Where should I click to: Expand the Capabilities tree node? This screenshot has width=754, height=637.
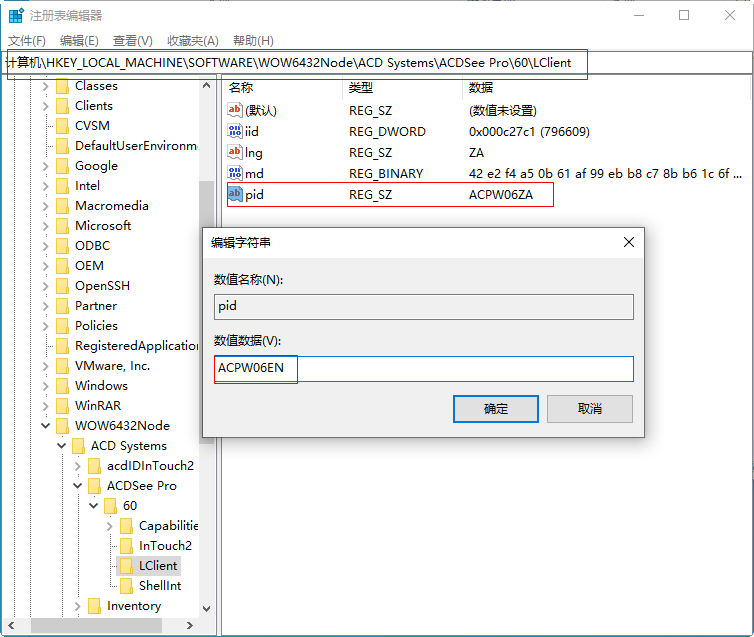pyautogui.click(x=110, y=526)
